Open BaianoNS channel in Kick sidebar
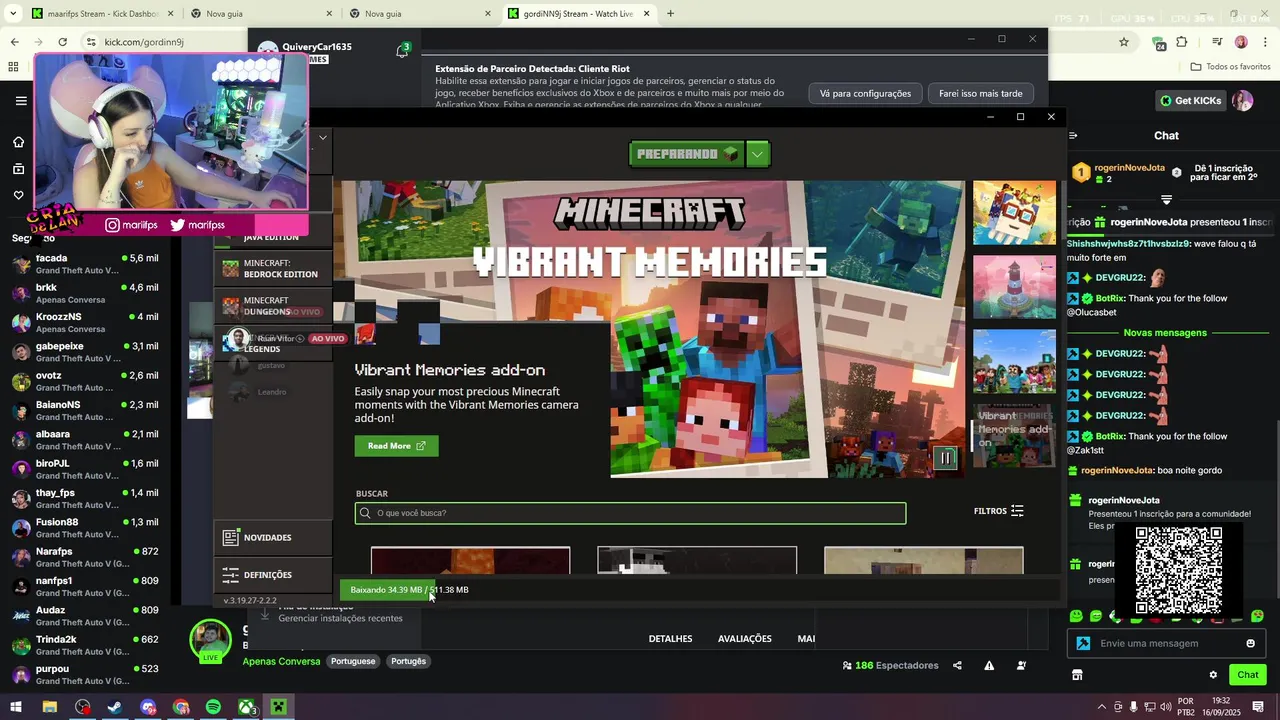This screenshot has width=1280, height=720. [x=85, y=411]
